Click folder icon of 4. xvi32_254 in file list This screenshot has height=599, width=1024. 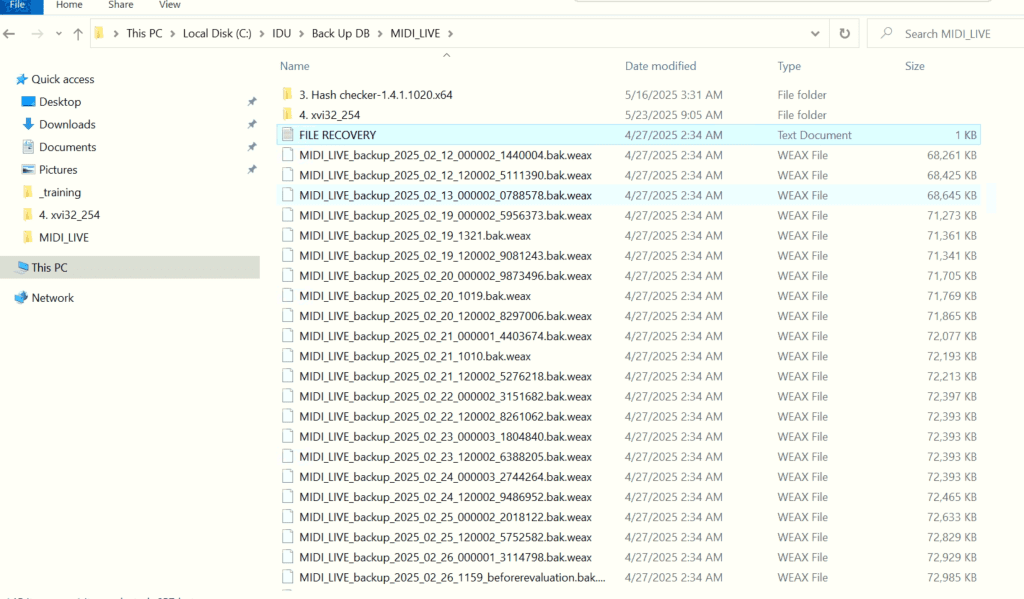(x=287, y=114)
